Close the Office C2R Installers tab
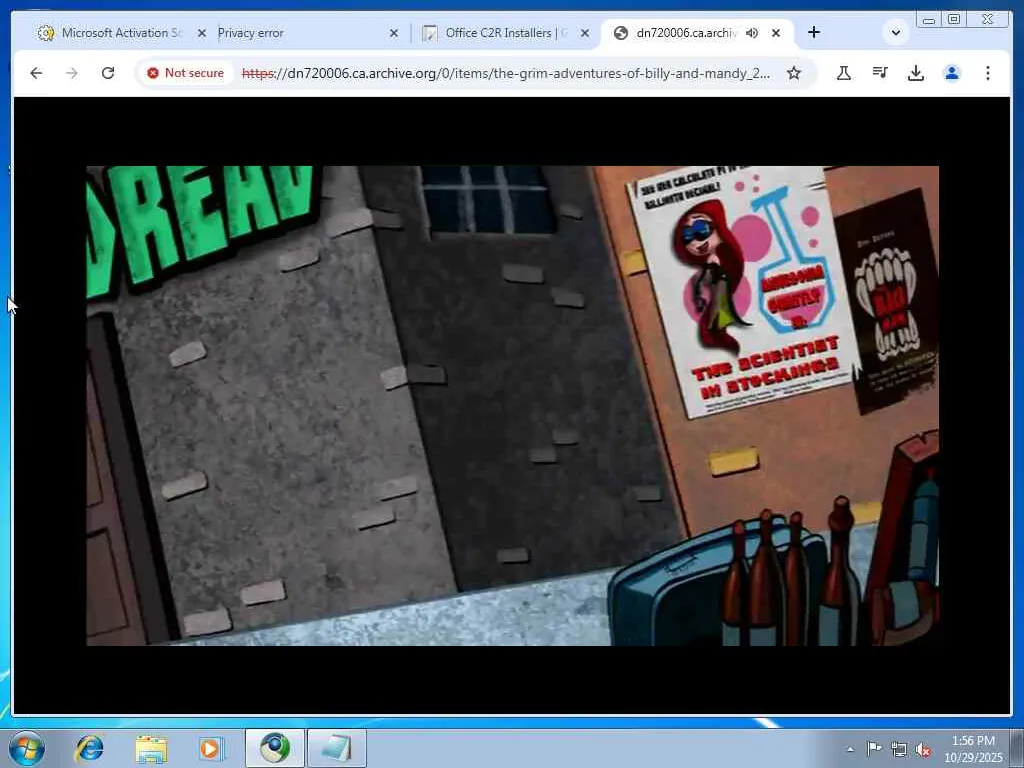 pos(585,33)
